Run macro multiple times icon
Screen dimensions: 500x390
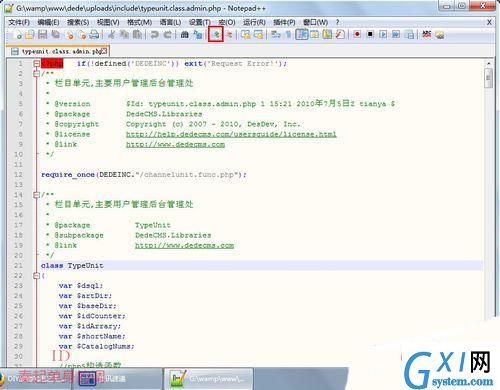396,35
